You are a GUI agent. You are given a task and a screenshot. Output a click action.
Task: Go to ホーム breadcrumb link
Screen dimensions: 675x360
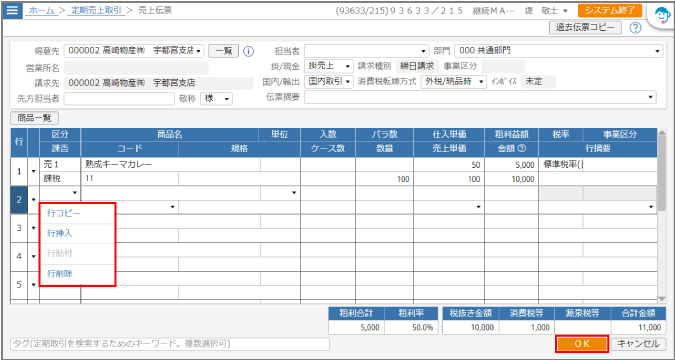click(41, 10)
